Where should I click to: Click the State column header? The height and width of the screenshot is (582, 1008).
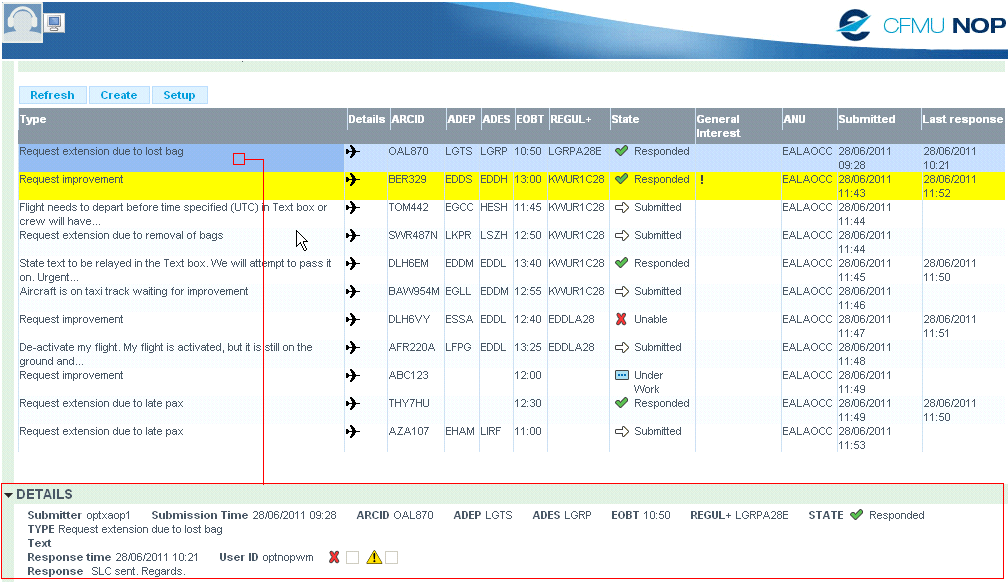(625, 119)
